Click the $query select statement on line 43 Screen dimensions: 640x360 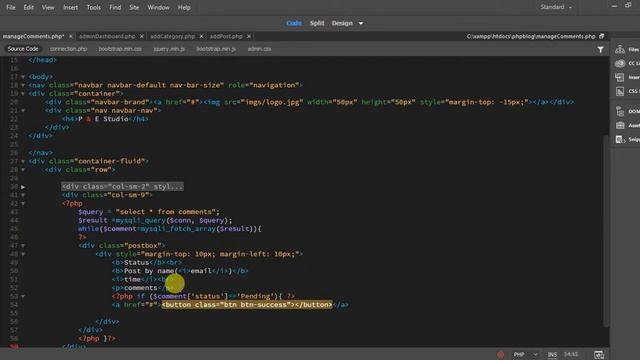click(x=149, y=212)
